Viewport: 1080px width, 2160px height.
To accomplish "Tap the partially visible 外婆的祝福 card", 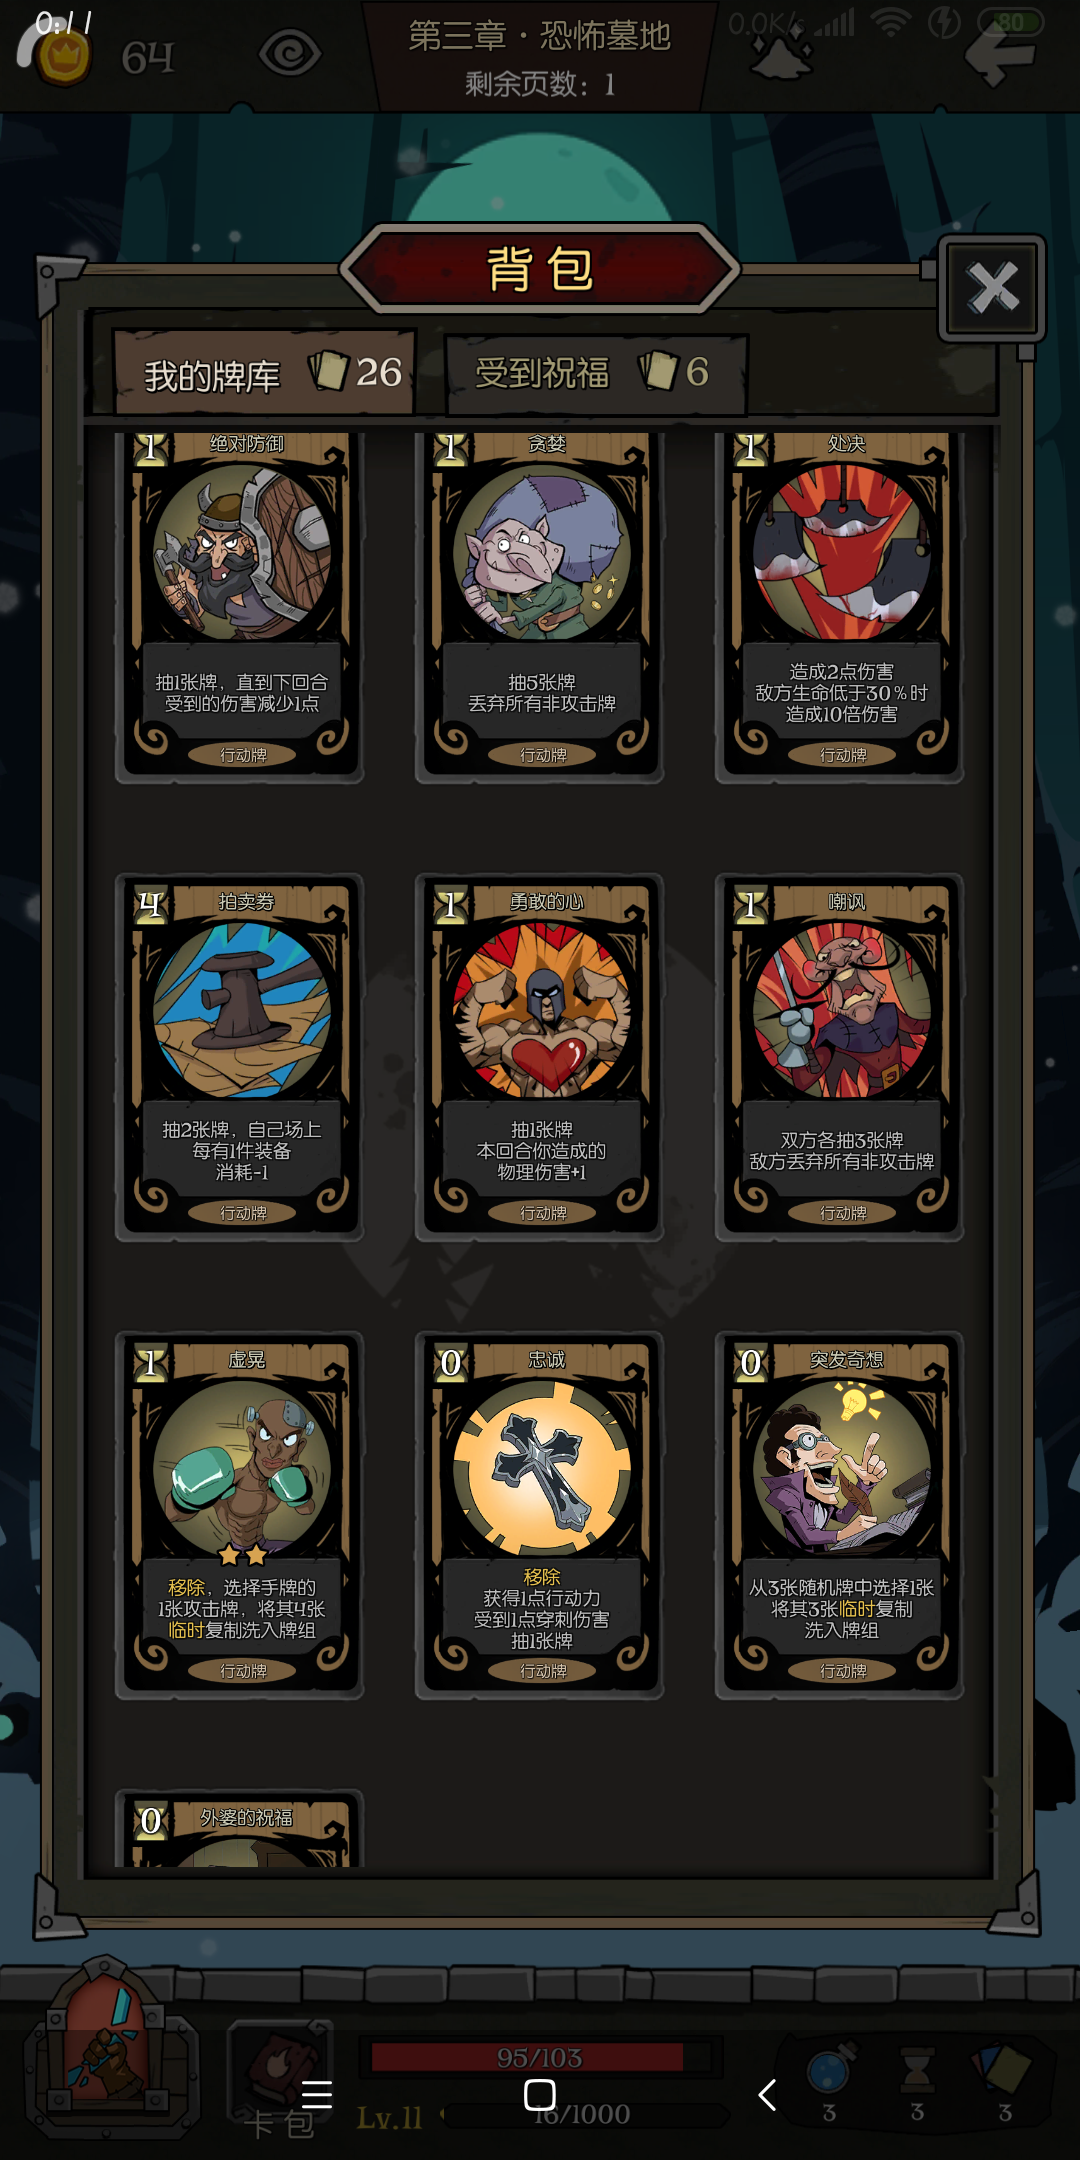I will click(x=240, y=1829).
